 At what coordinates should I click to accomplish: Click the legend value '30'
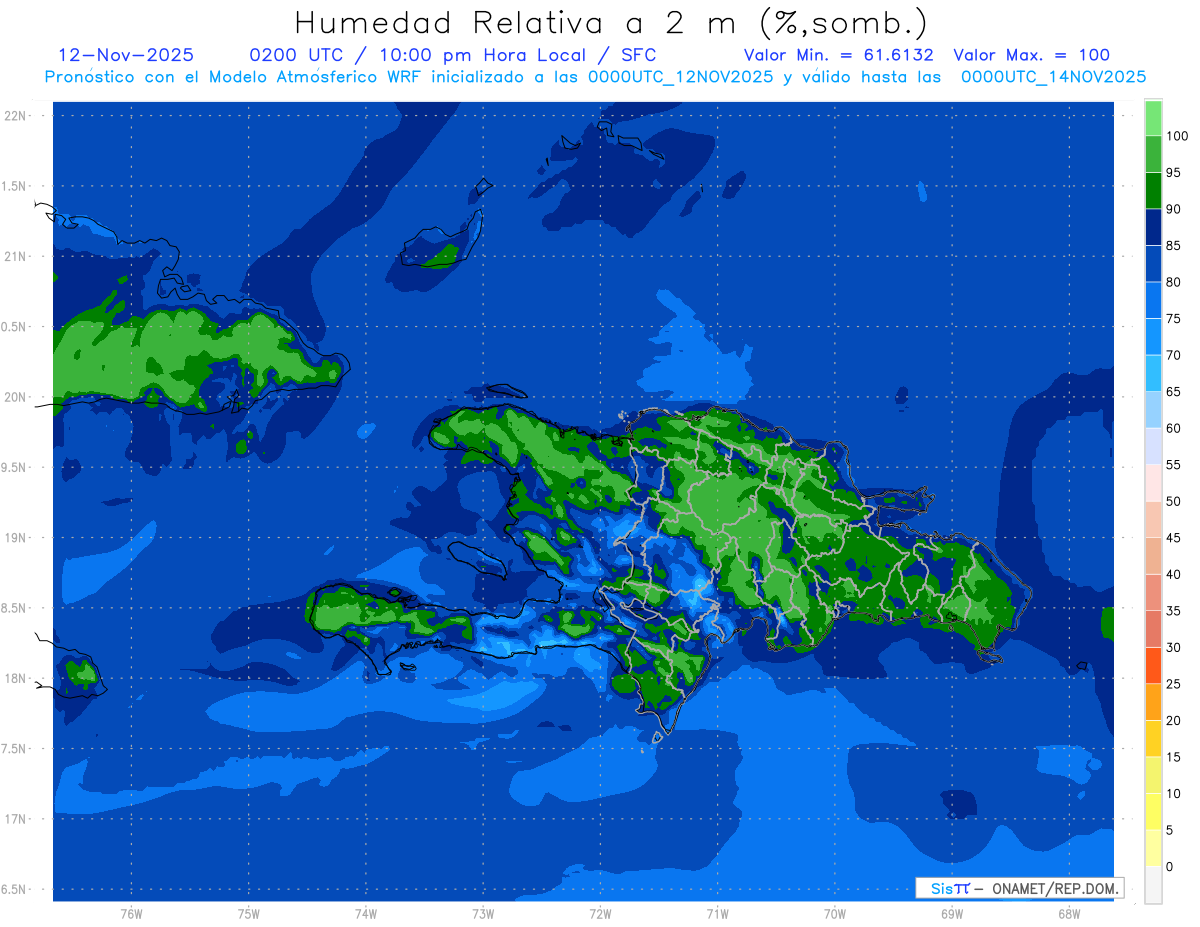tap(1173, 647)
